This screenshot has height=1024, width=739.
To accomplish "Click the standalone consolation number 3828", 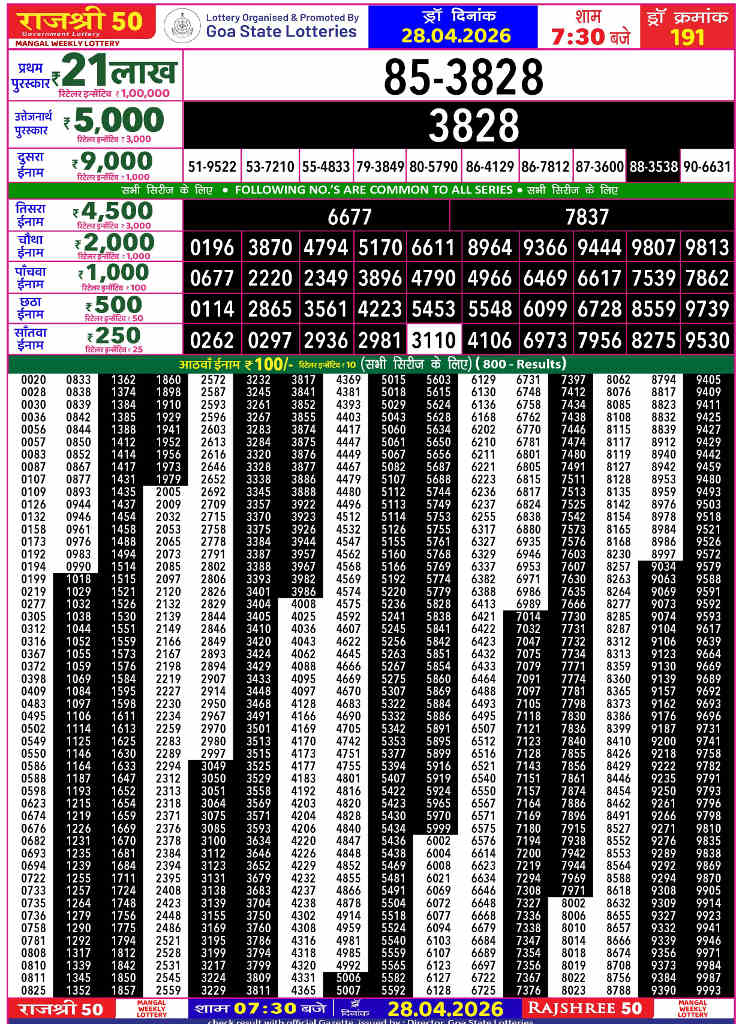I will coord(473,125).
